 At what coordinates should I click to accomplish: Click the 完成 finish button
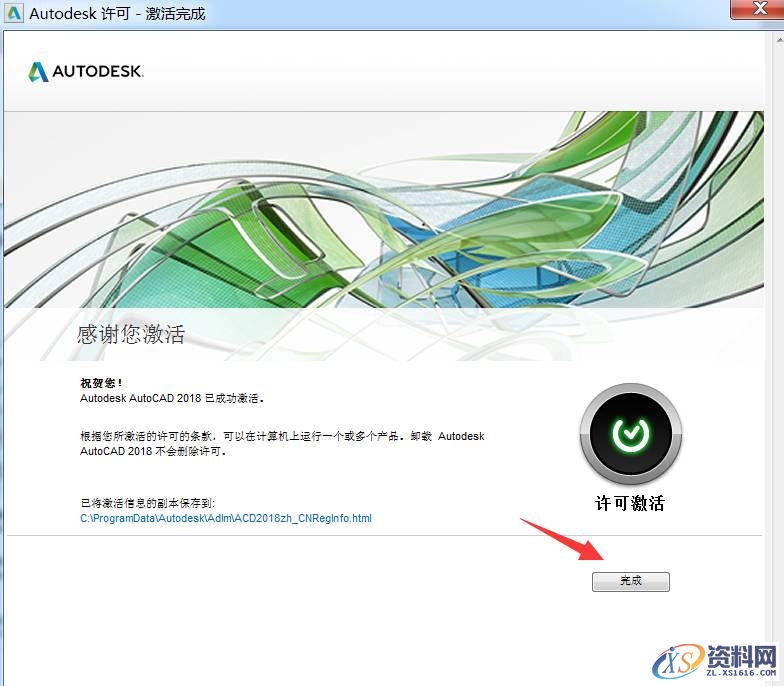[x=630, y=582]
